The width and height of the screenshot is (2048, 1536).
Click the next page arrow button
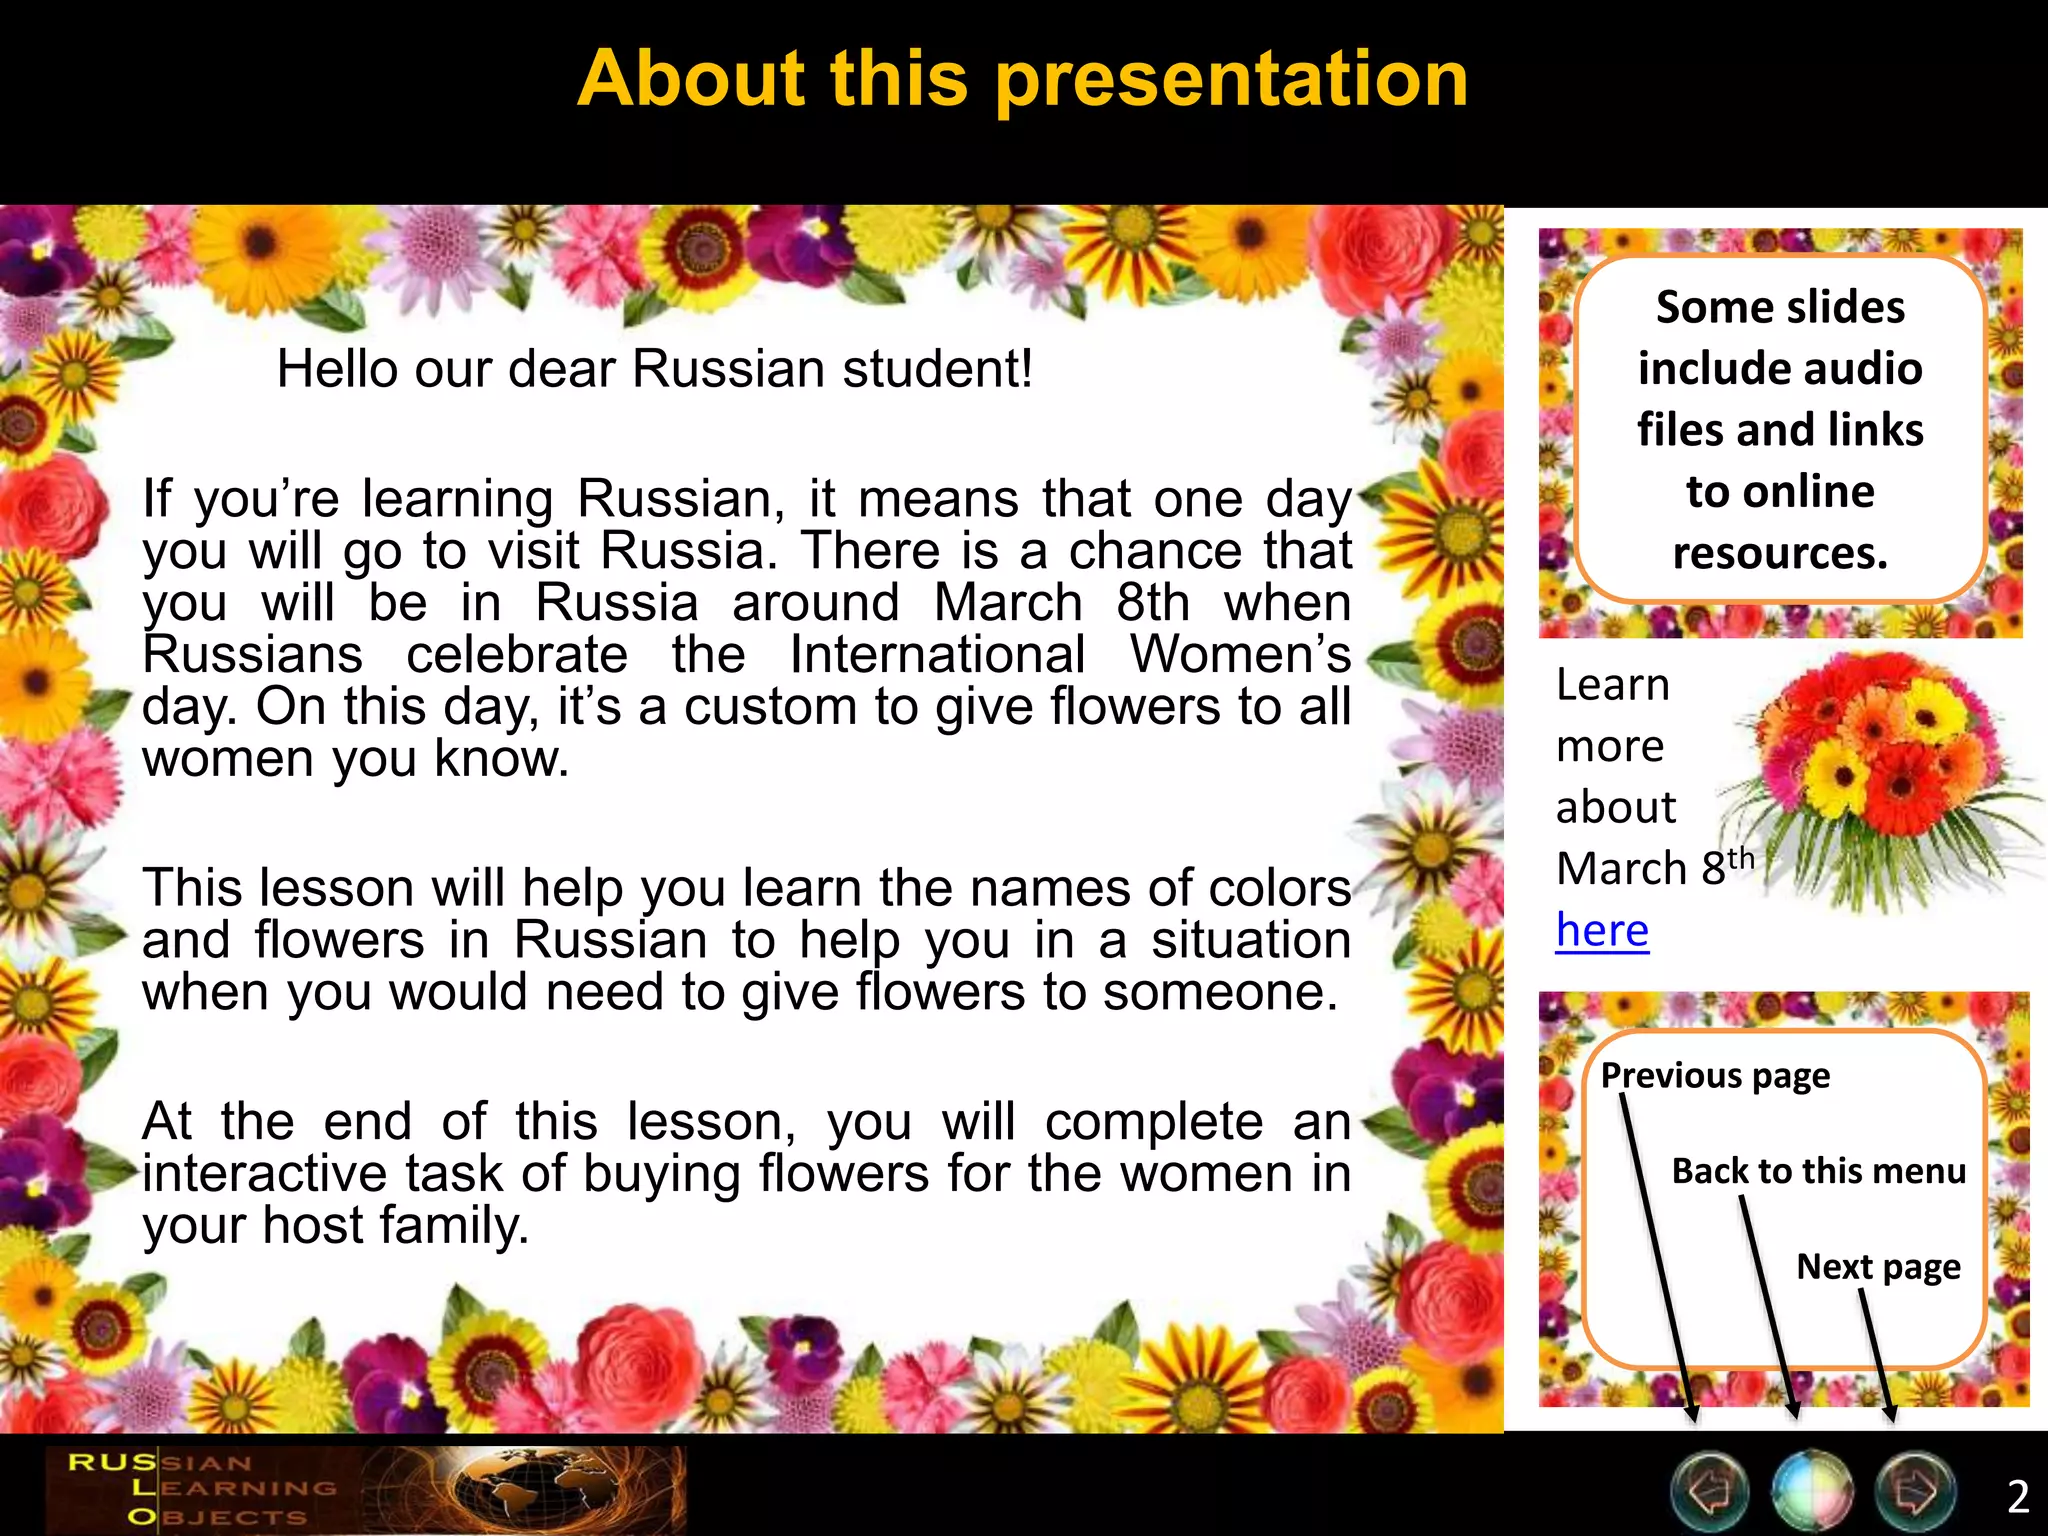click(x=1915, y=1492)
